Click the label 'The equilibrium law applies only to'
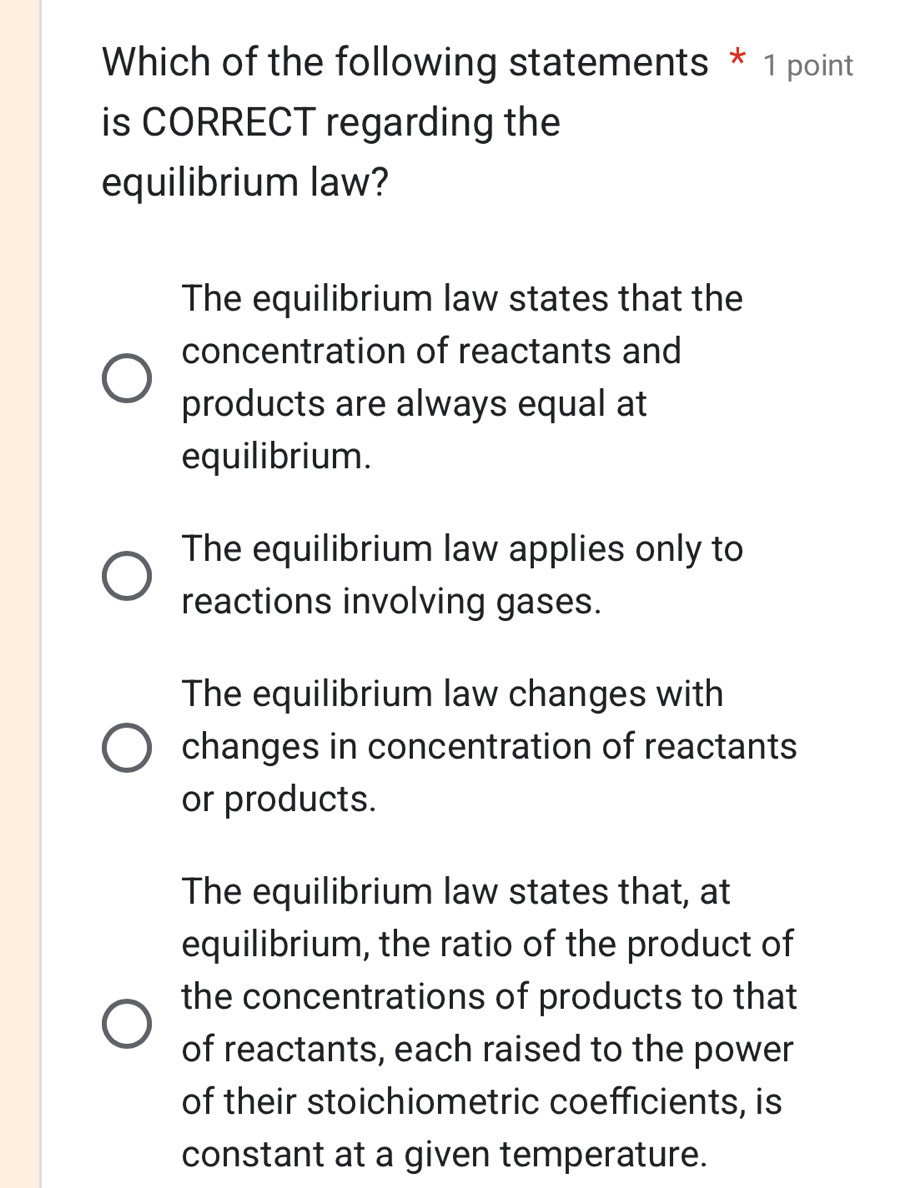Viewport: 911px width, 1188px height. coord(463,549)
